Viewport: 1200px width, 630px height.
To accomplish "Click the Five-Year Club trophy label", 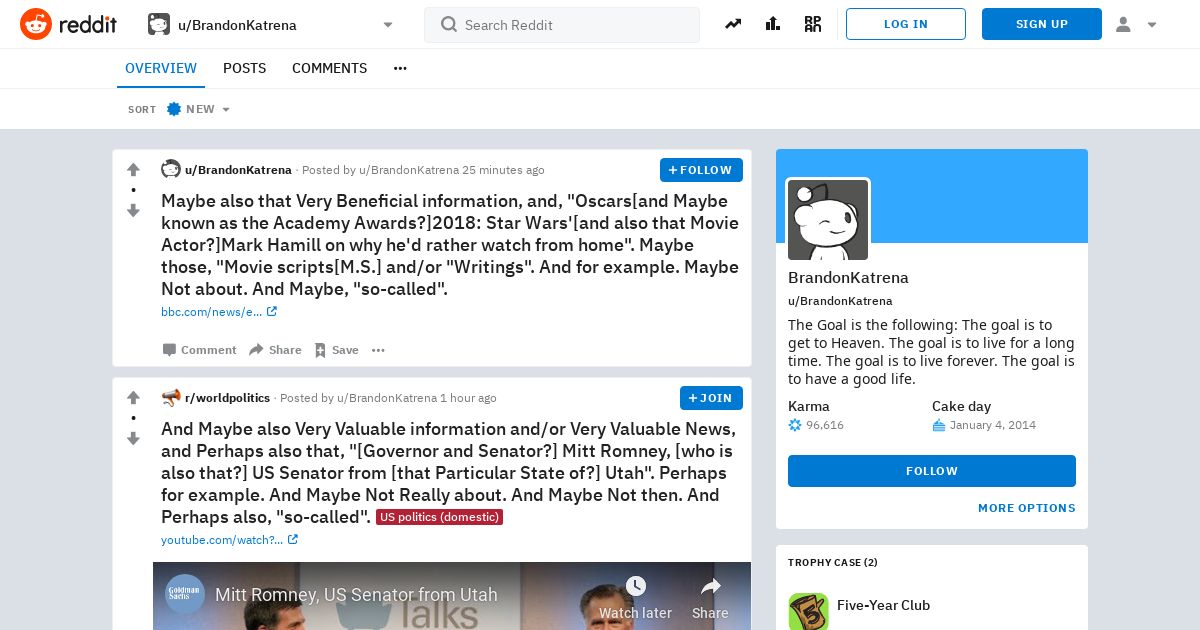I will click(x=883, y=605).
